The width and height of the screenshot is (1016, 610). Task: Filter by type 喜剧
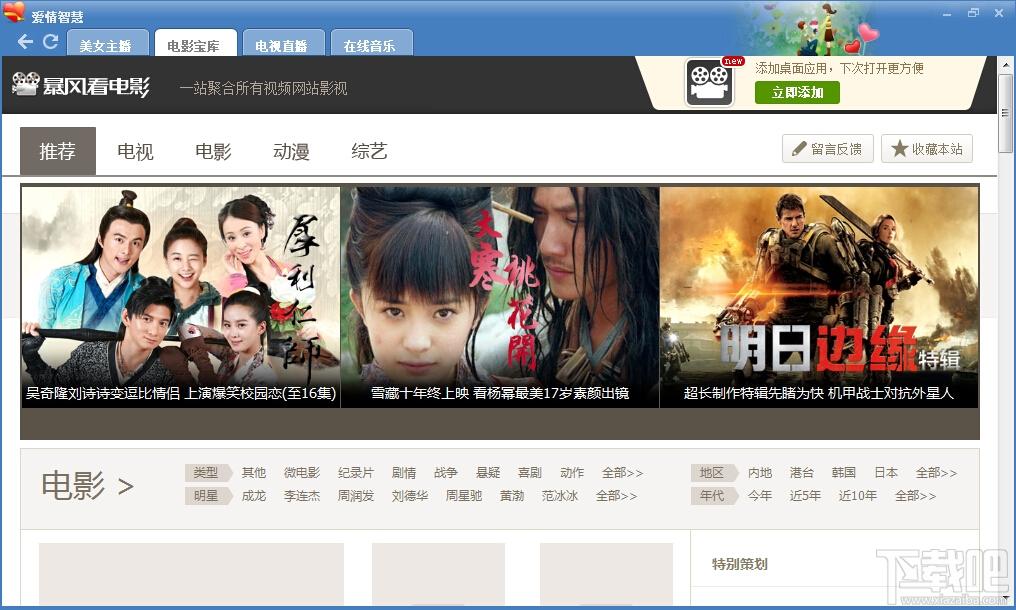pos(529,473)
